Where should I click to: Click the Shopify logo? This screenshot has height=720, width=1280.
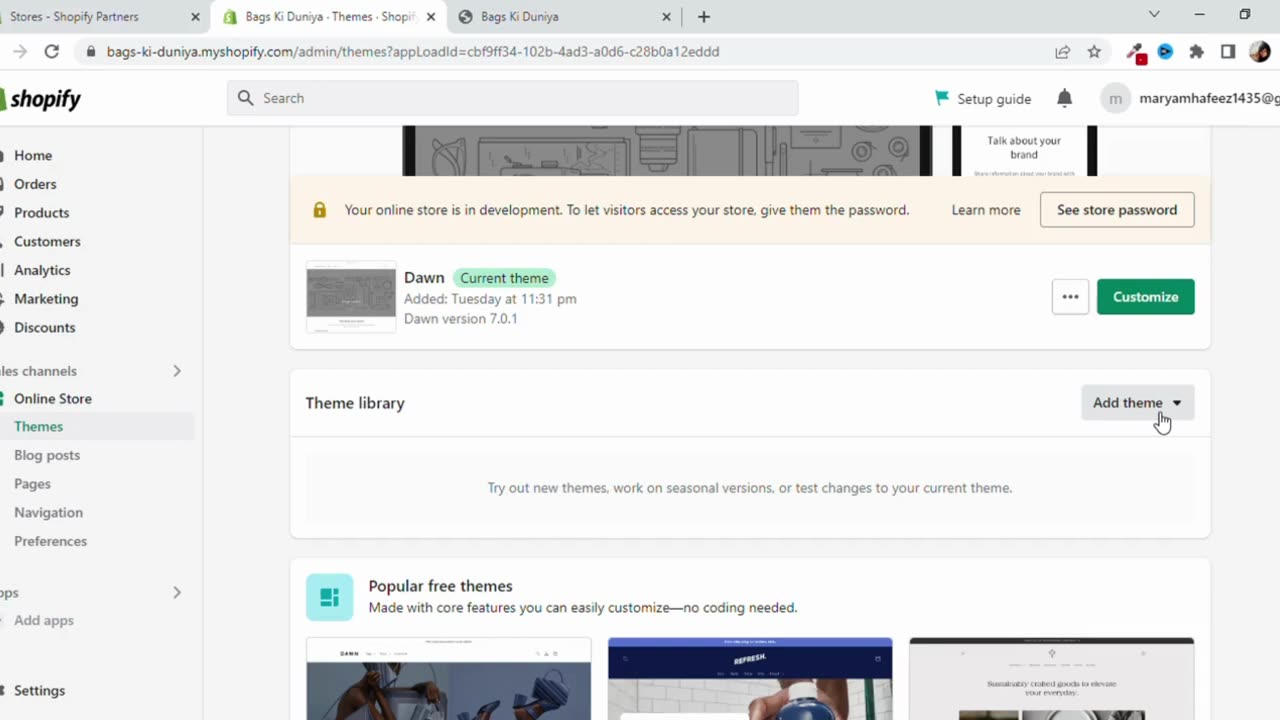[x=40, y=99]
